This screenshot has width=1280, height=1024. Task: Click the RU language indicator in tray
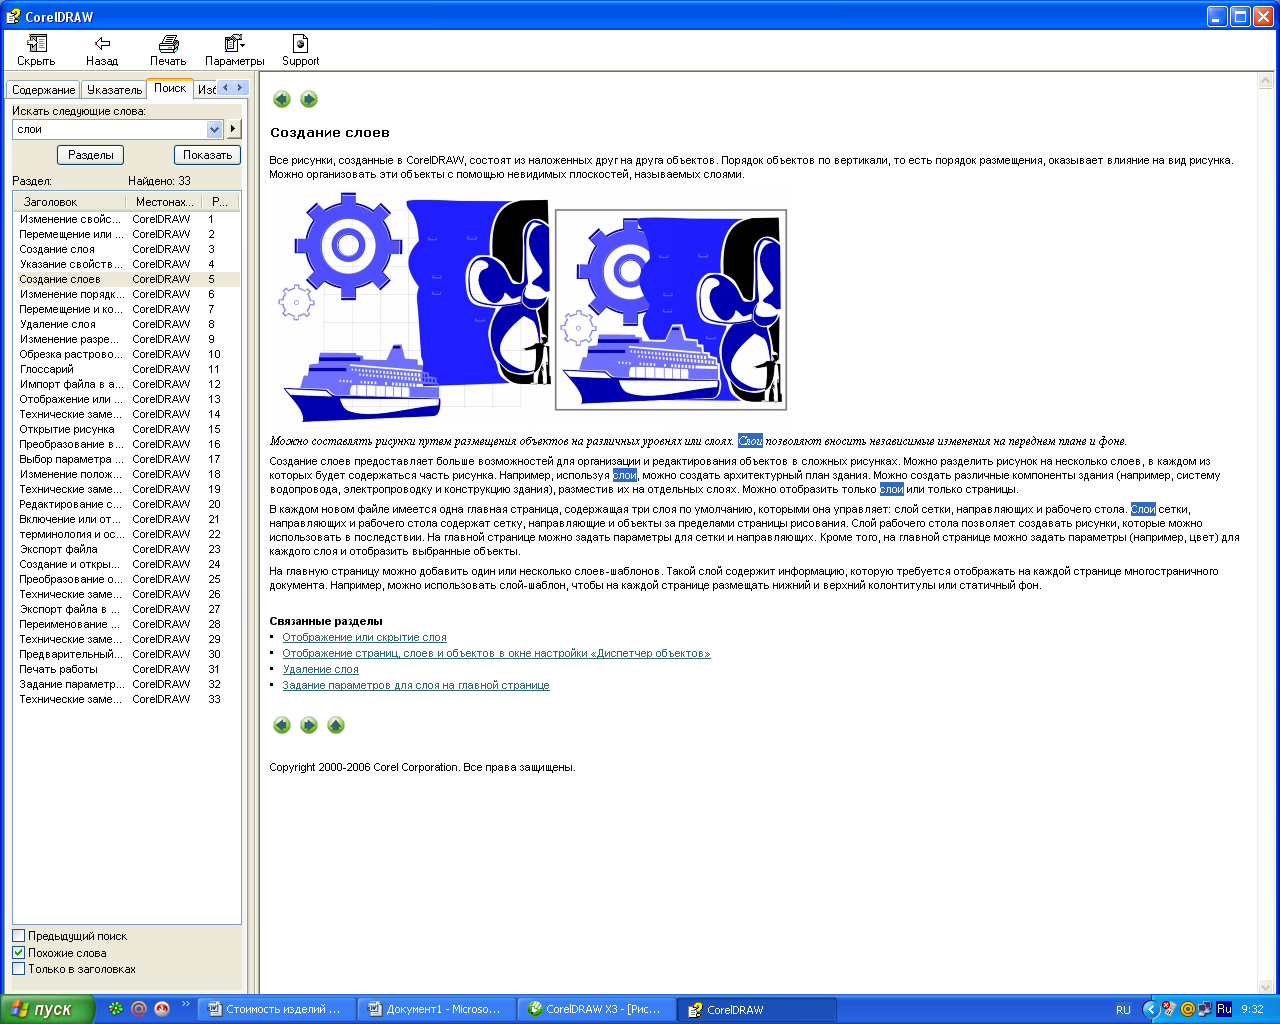pos(1123,1010)
